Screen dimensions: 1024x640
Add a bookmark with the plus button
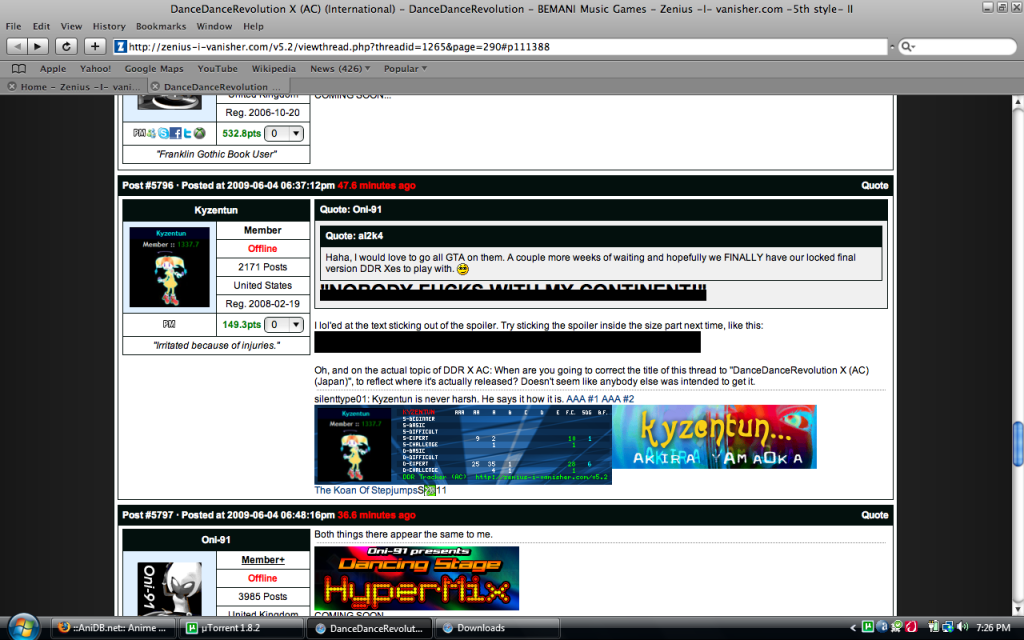tap(95, 46)
